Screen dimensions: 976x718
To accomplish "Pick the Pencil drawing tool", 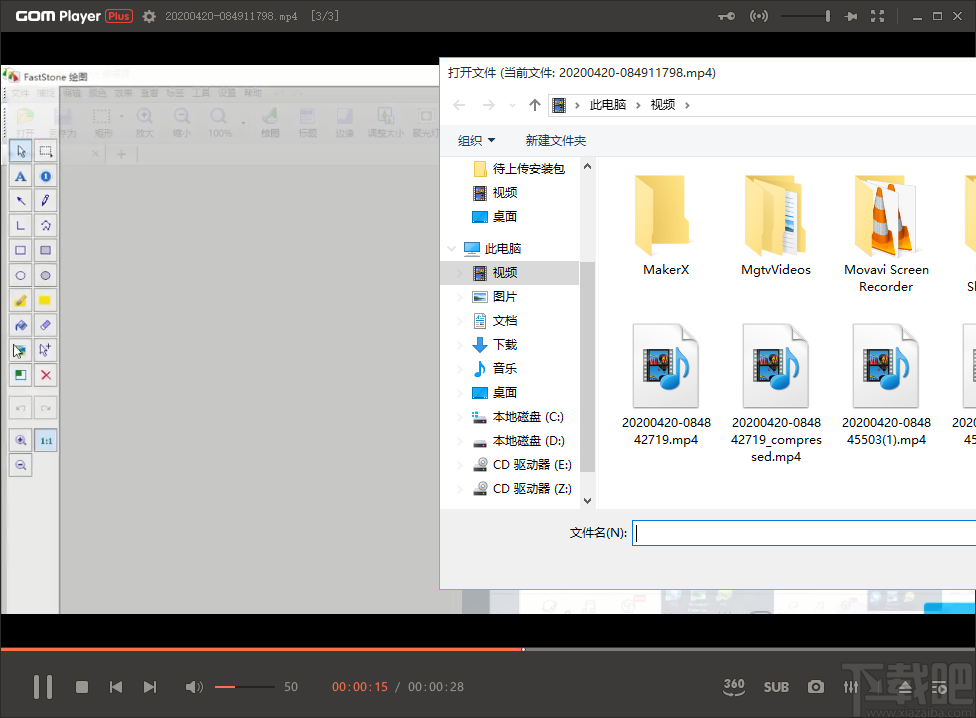I will (x=45, y=200).
